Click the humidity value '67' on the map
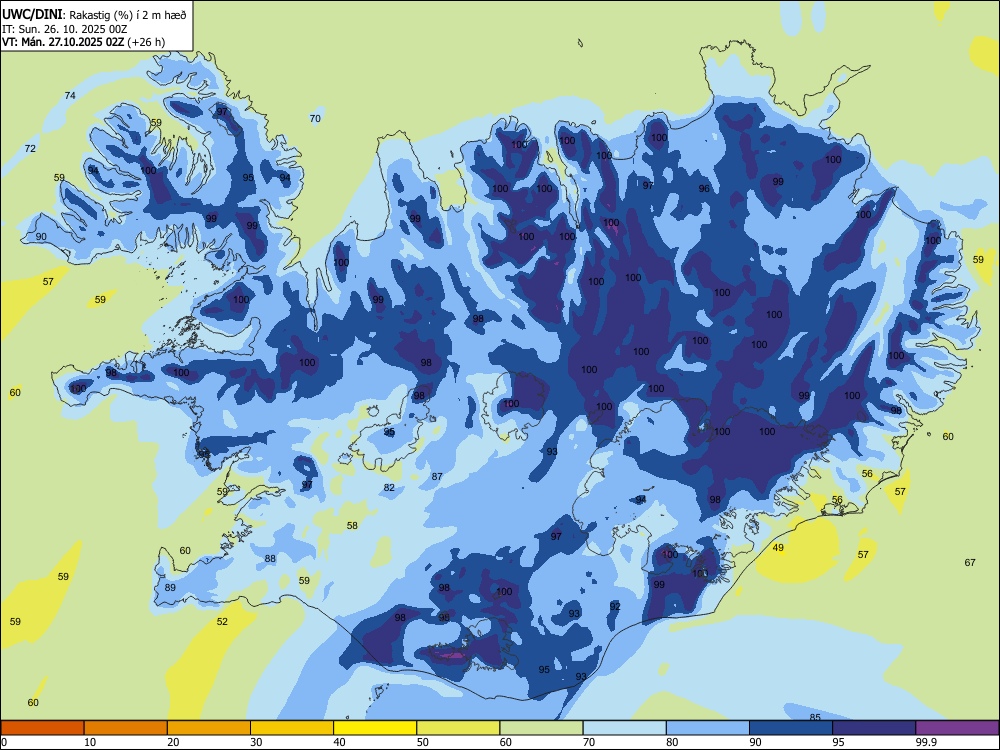Screen dimensions: 1000x750 coord(970,562)
